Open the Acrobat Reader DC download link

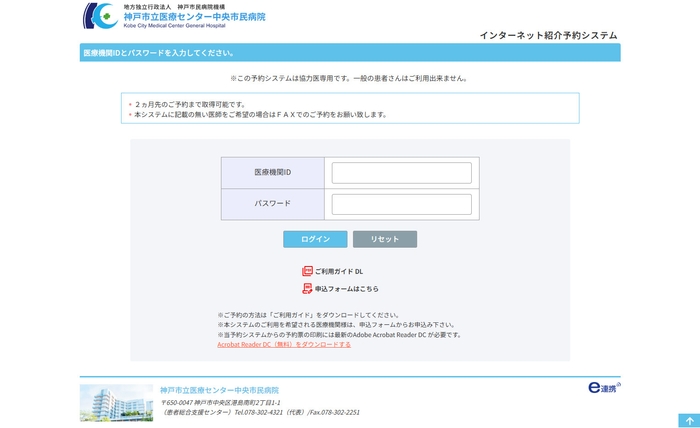[x=284, y=344]
